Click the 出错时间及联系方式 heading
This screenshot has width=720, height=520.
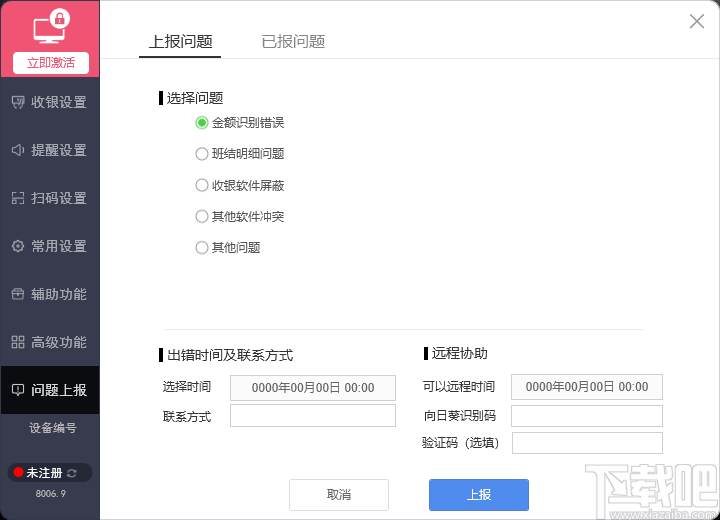click(x=230, y=355)
